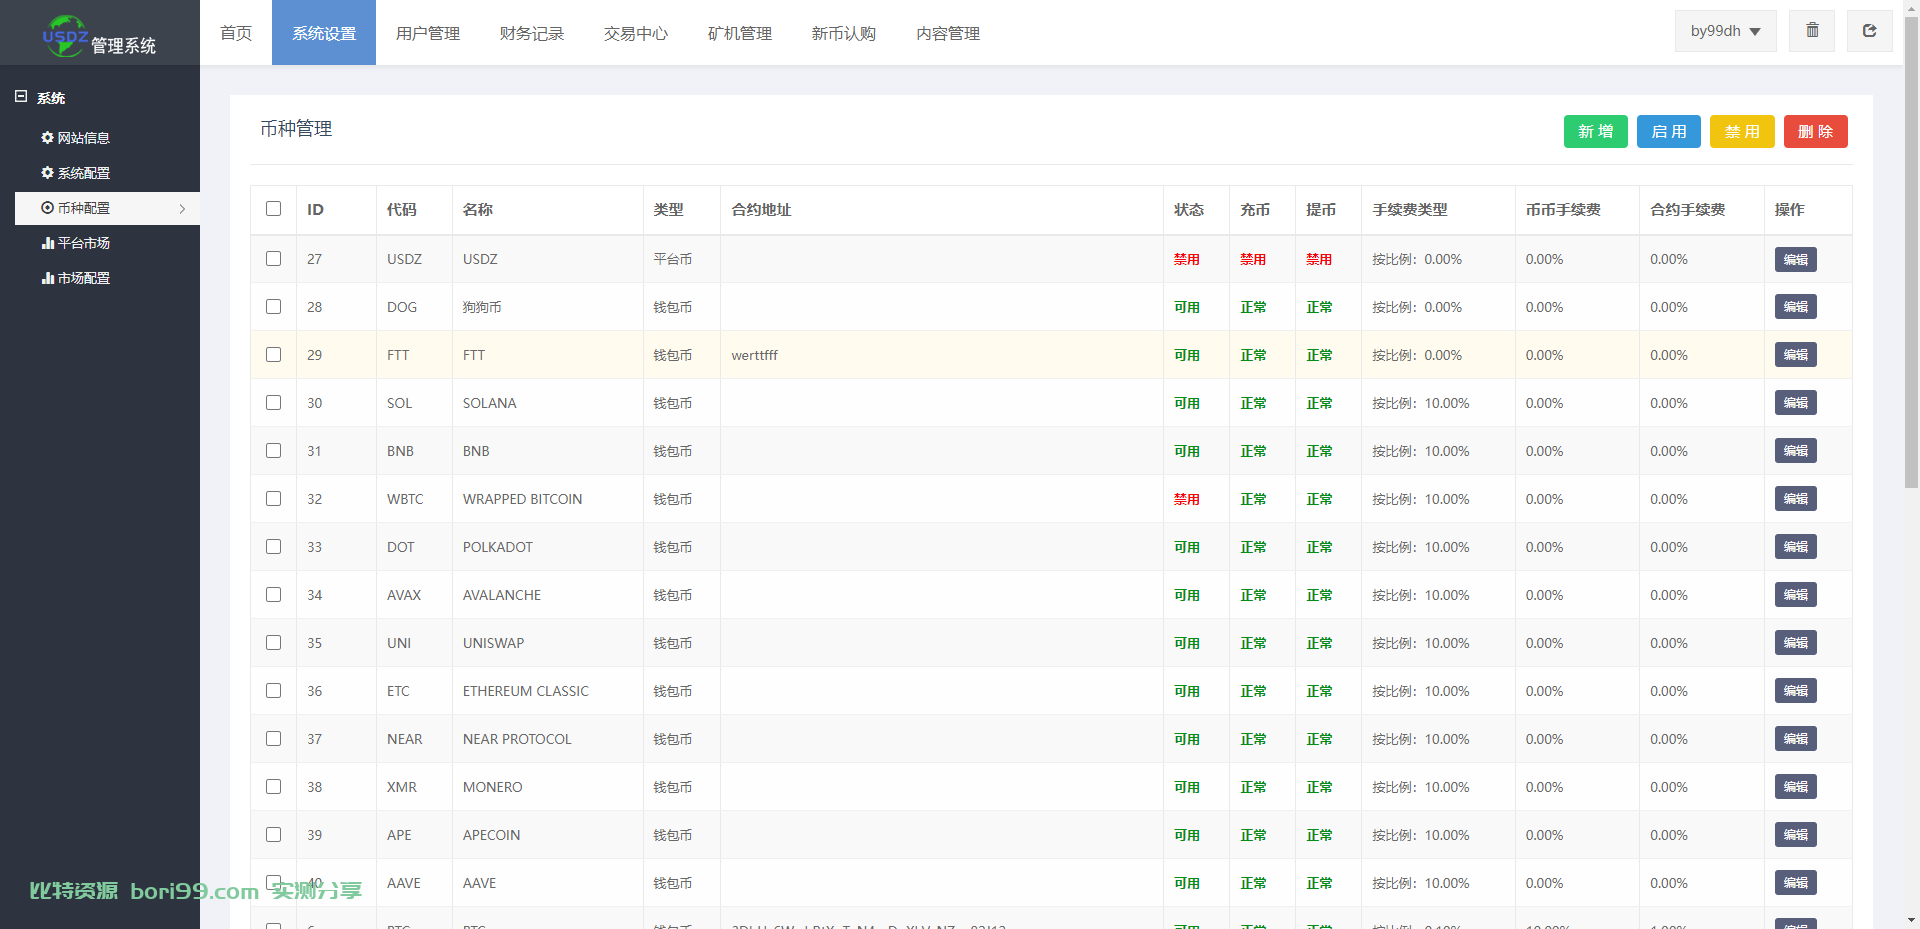Tick the BNB row checkbox
Screen dimensions: 1920x929
tap(274, 451)
